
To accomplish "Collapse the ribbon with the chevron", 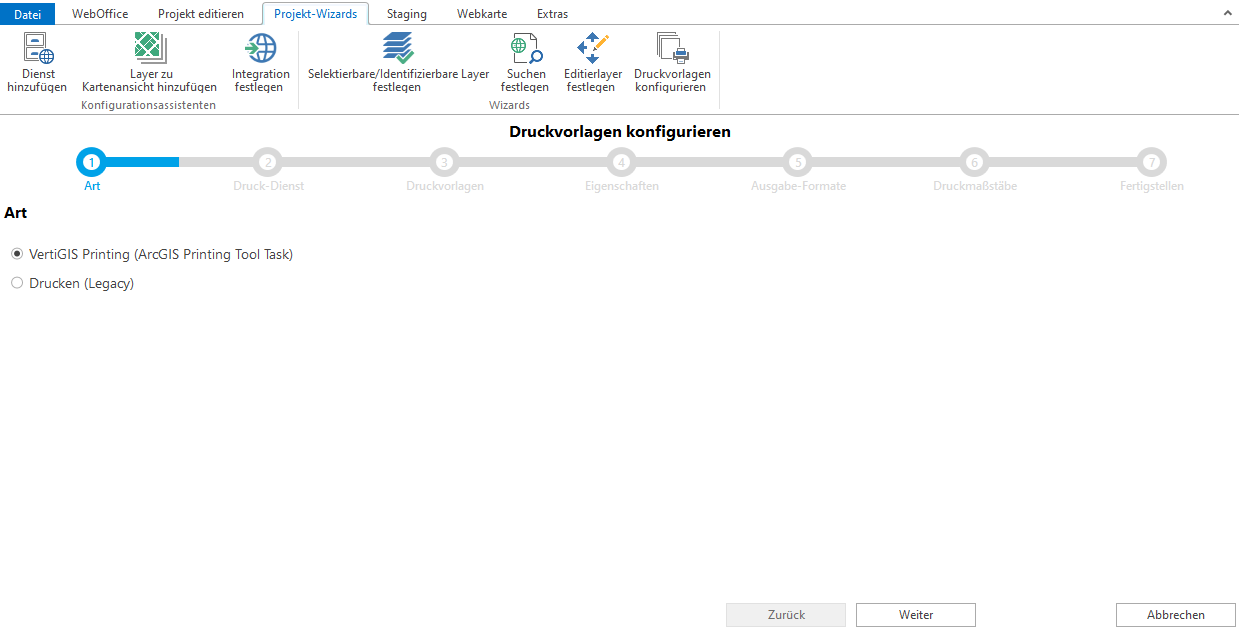I will click(1227, 13).
